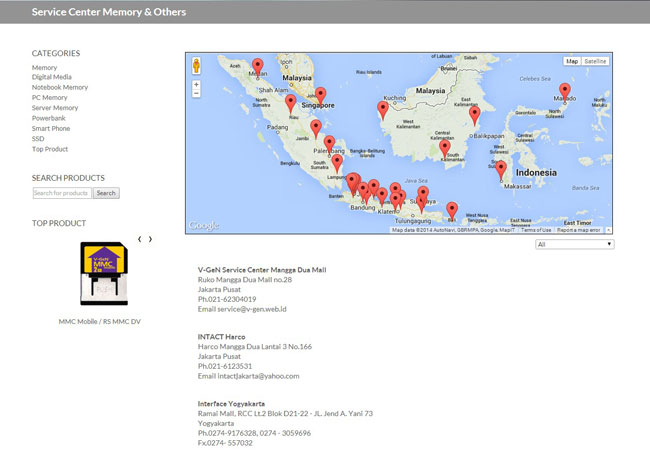
Task: Click the map pin on Bali
Action: click(x=452, y=211)
